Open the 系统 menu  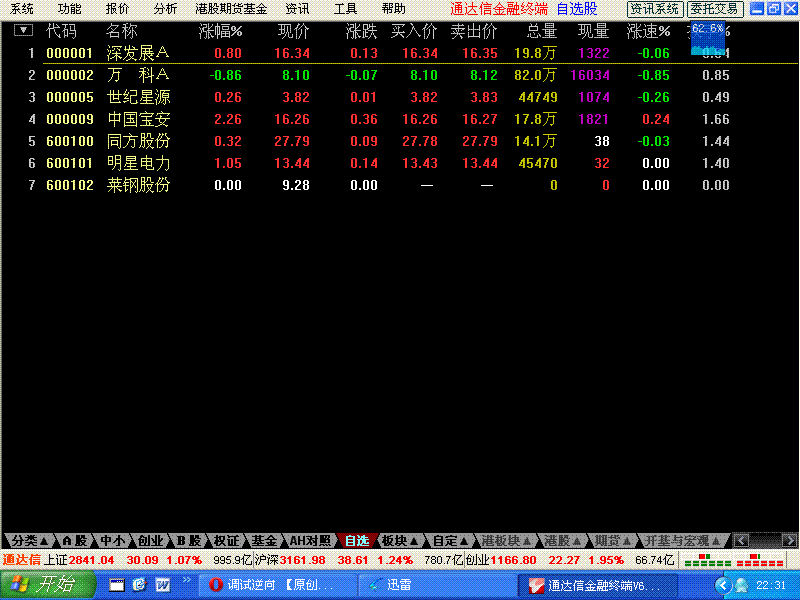coord(21,9)
